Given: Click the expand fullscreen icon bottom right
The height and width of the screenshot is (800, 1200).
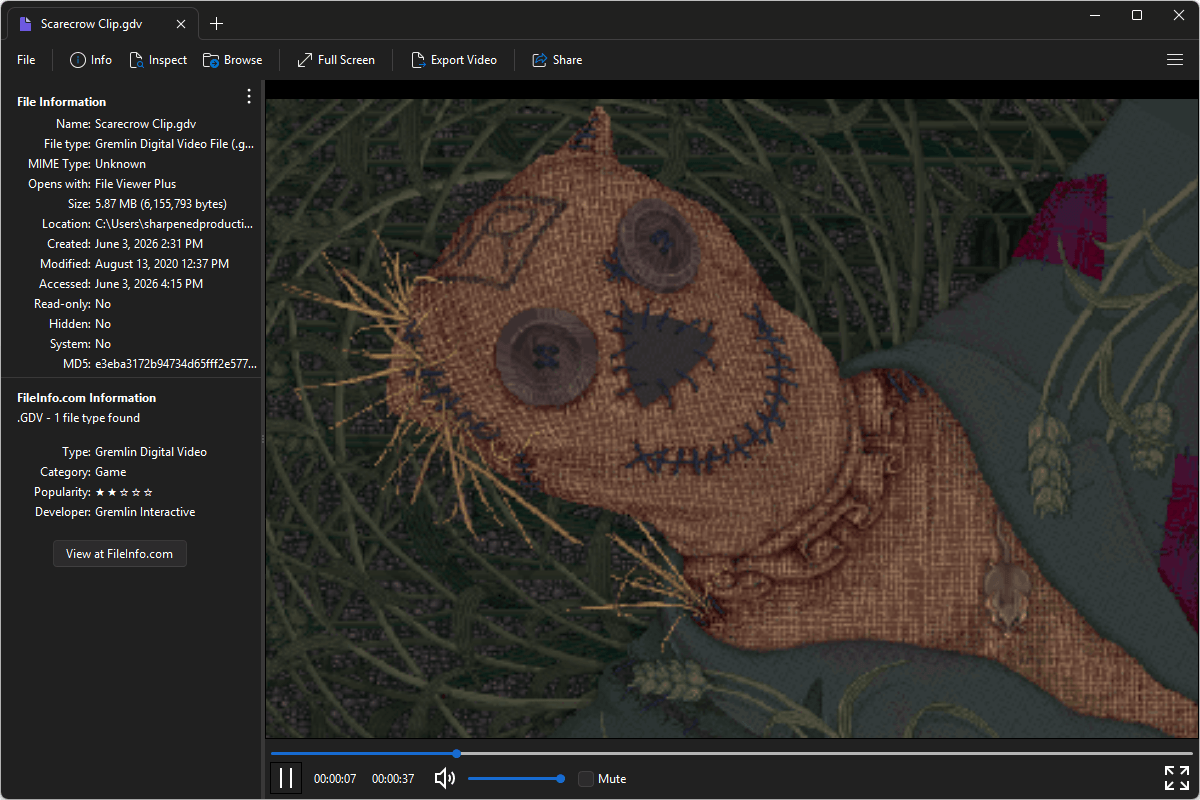Looking at the screenshot, I should [1177, 778].
